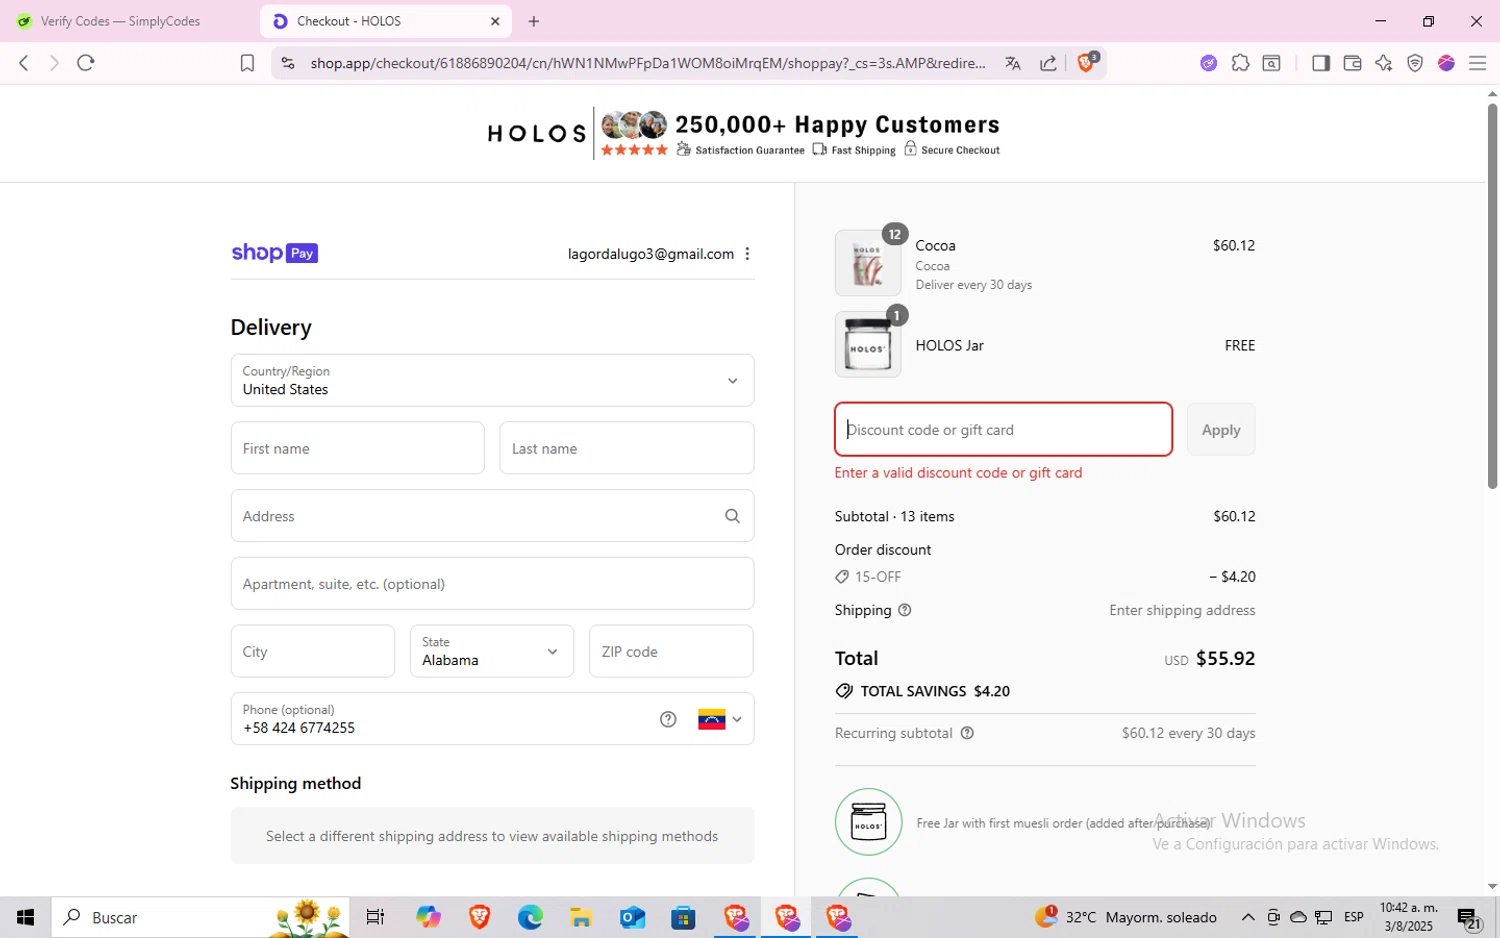Screen dimensions: 1500x938
Task: Click the free jar promo icon
Action: point(868,822)
